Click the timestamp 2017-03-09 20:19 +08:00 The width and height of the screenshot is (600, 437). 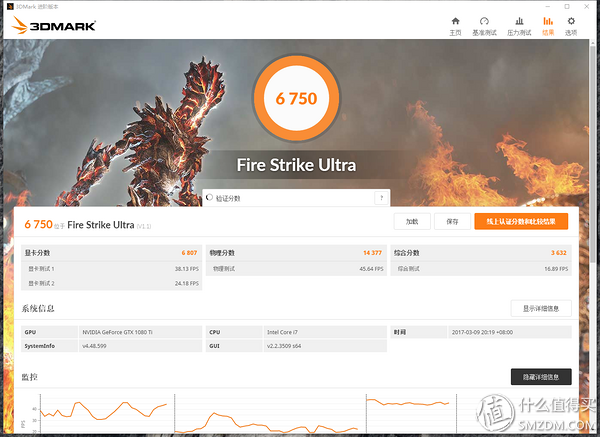coord(482,332)
